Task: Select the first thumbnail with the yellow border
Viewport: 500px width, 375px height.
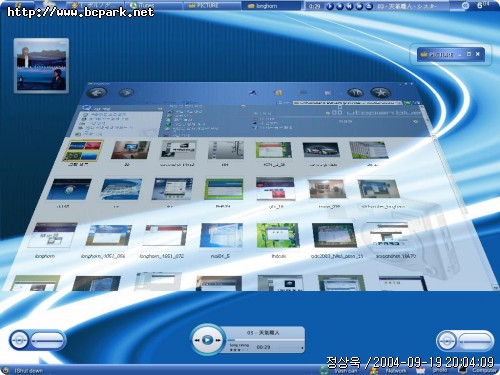Action: pyautogui.click(x=84, y=150)
